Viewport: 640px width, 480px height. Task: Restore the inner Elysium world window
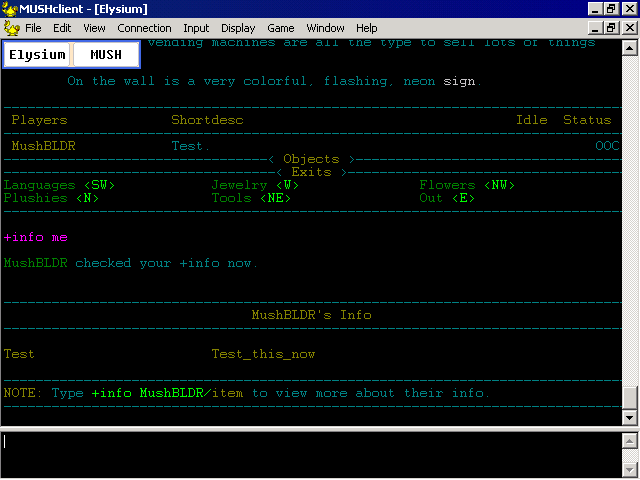[x=611, y=28]
